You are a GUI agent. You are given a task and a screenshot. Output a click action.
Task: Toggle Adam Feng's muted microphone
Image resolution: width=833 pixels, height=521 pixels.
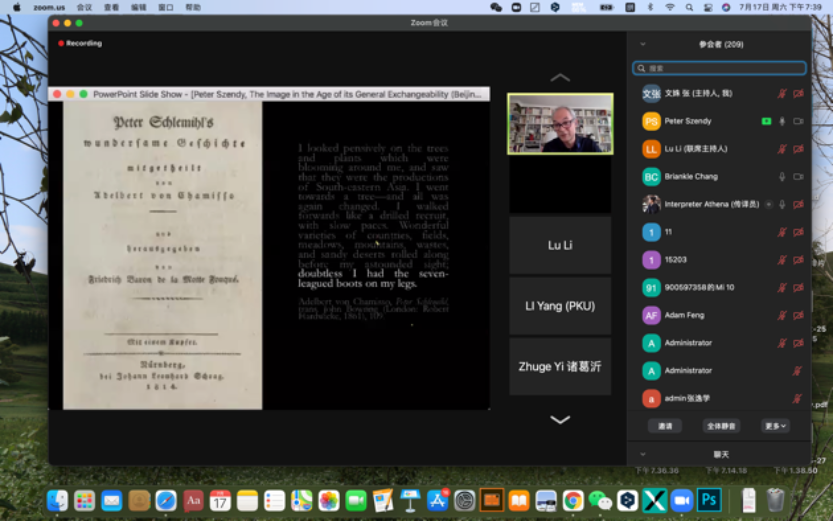point(782,315)
